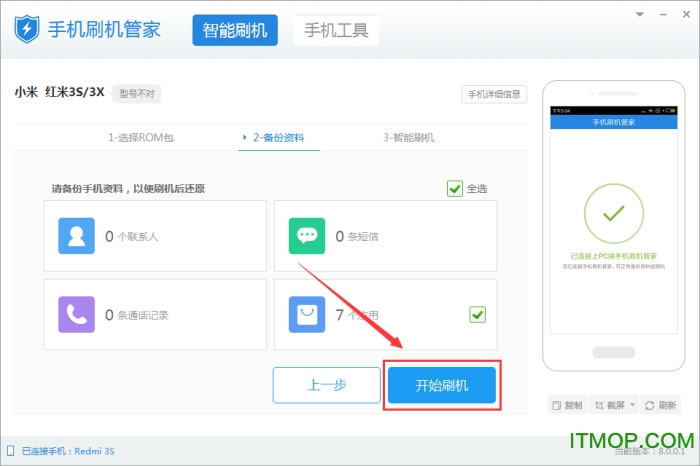Select the 0 条短信 card
The image size is (700, 466).
tap(385, 236)
